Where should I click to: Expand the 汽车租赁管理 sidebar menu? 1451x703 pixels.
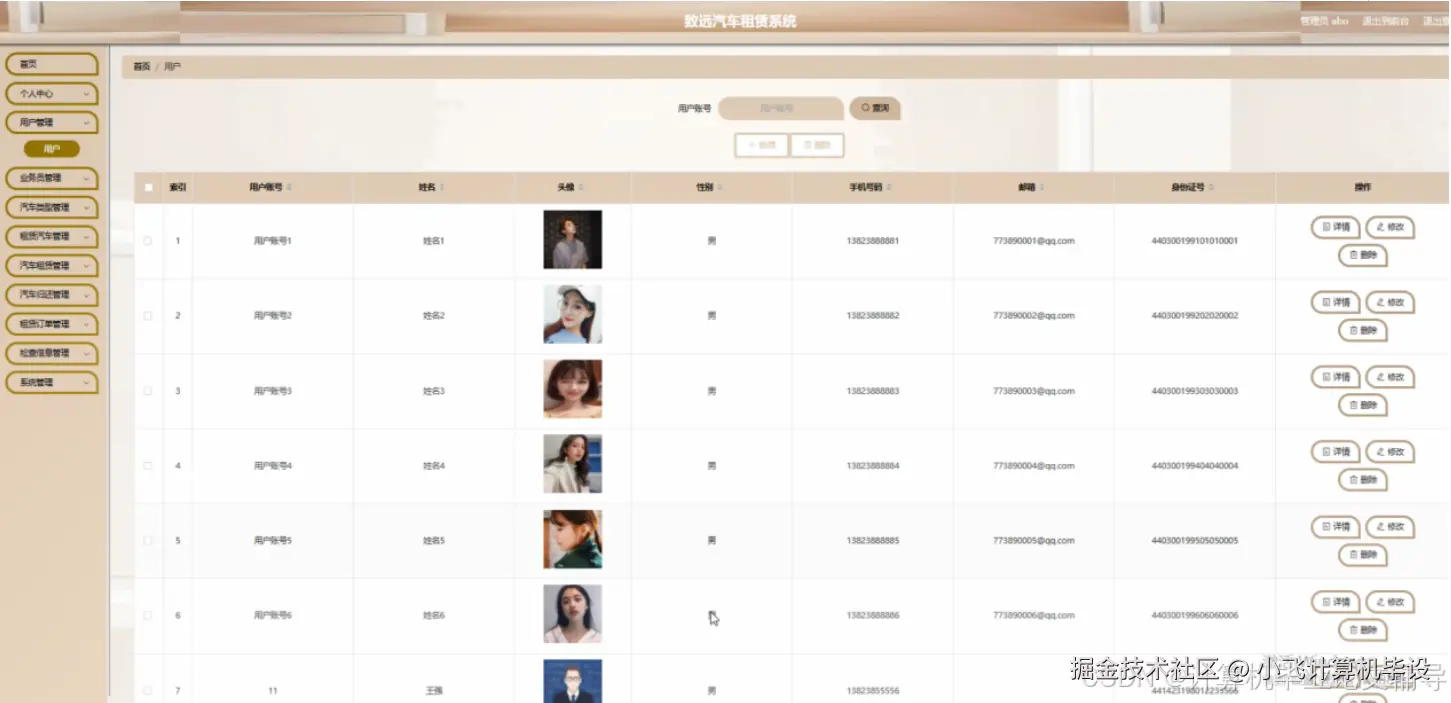52,266
